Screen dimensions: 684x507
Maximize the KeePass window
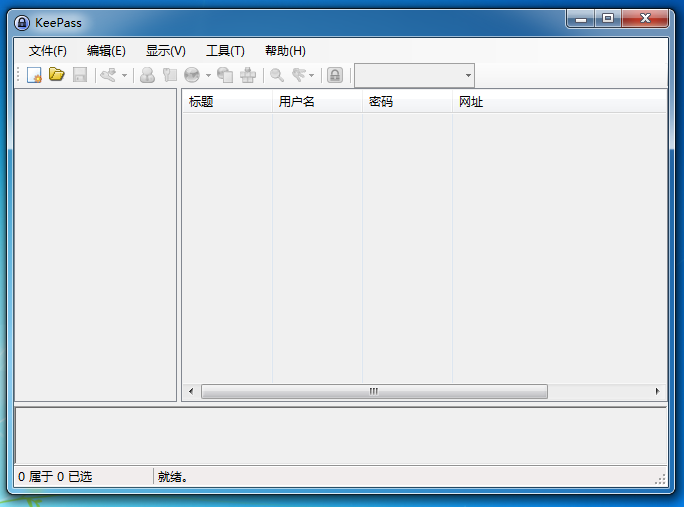click(608, 19)
